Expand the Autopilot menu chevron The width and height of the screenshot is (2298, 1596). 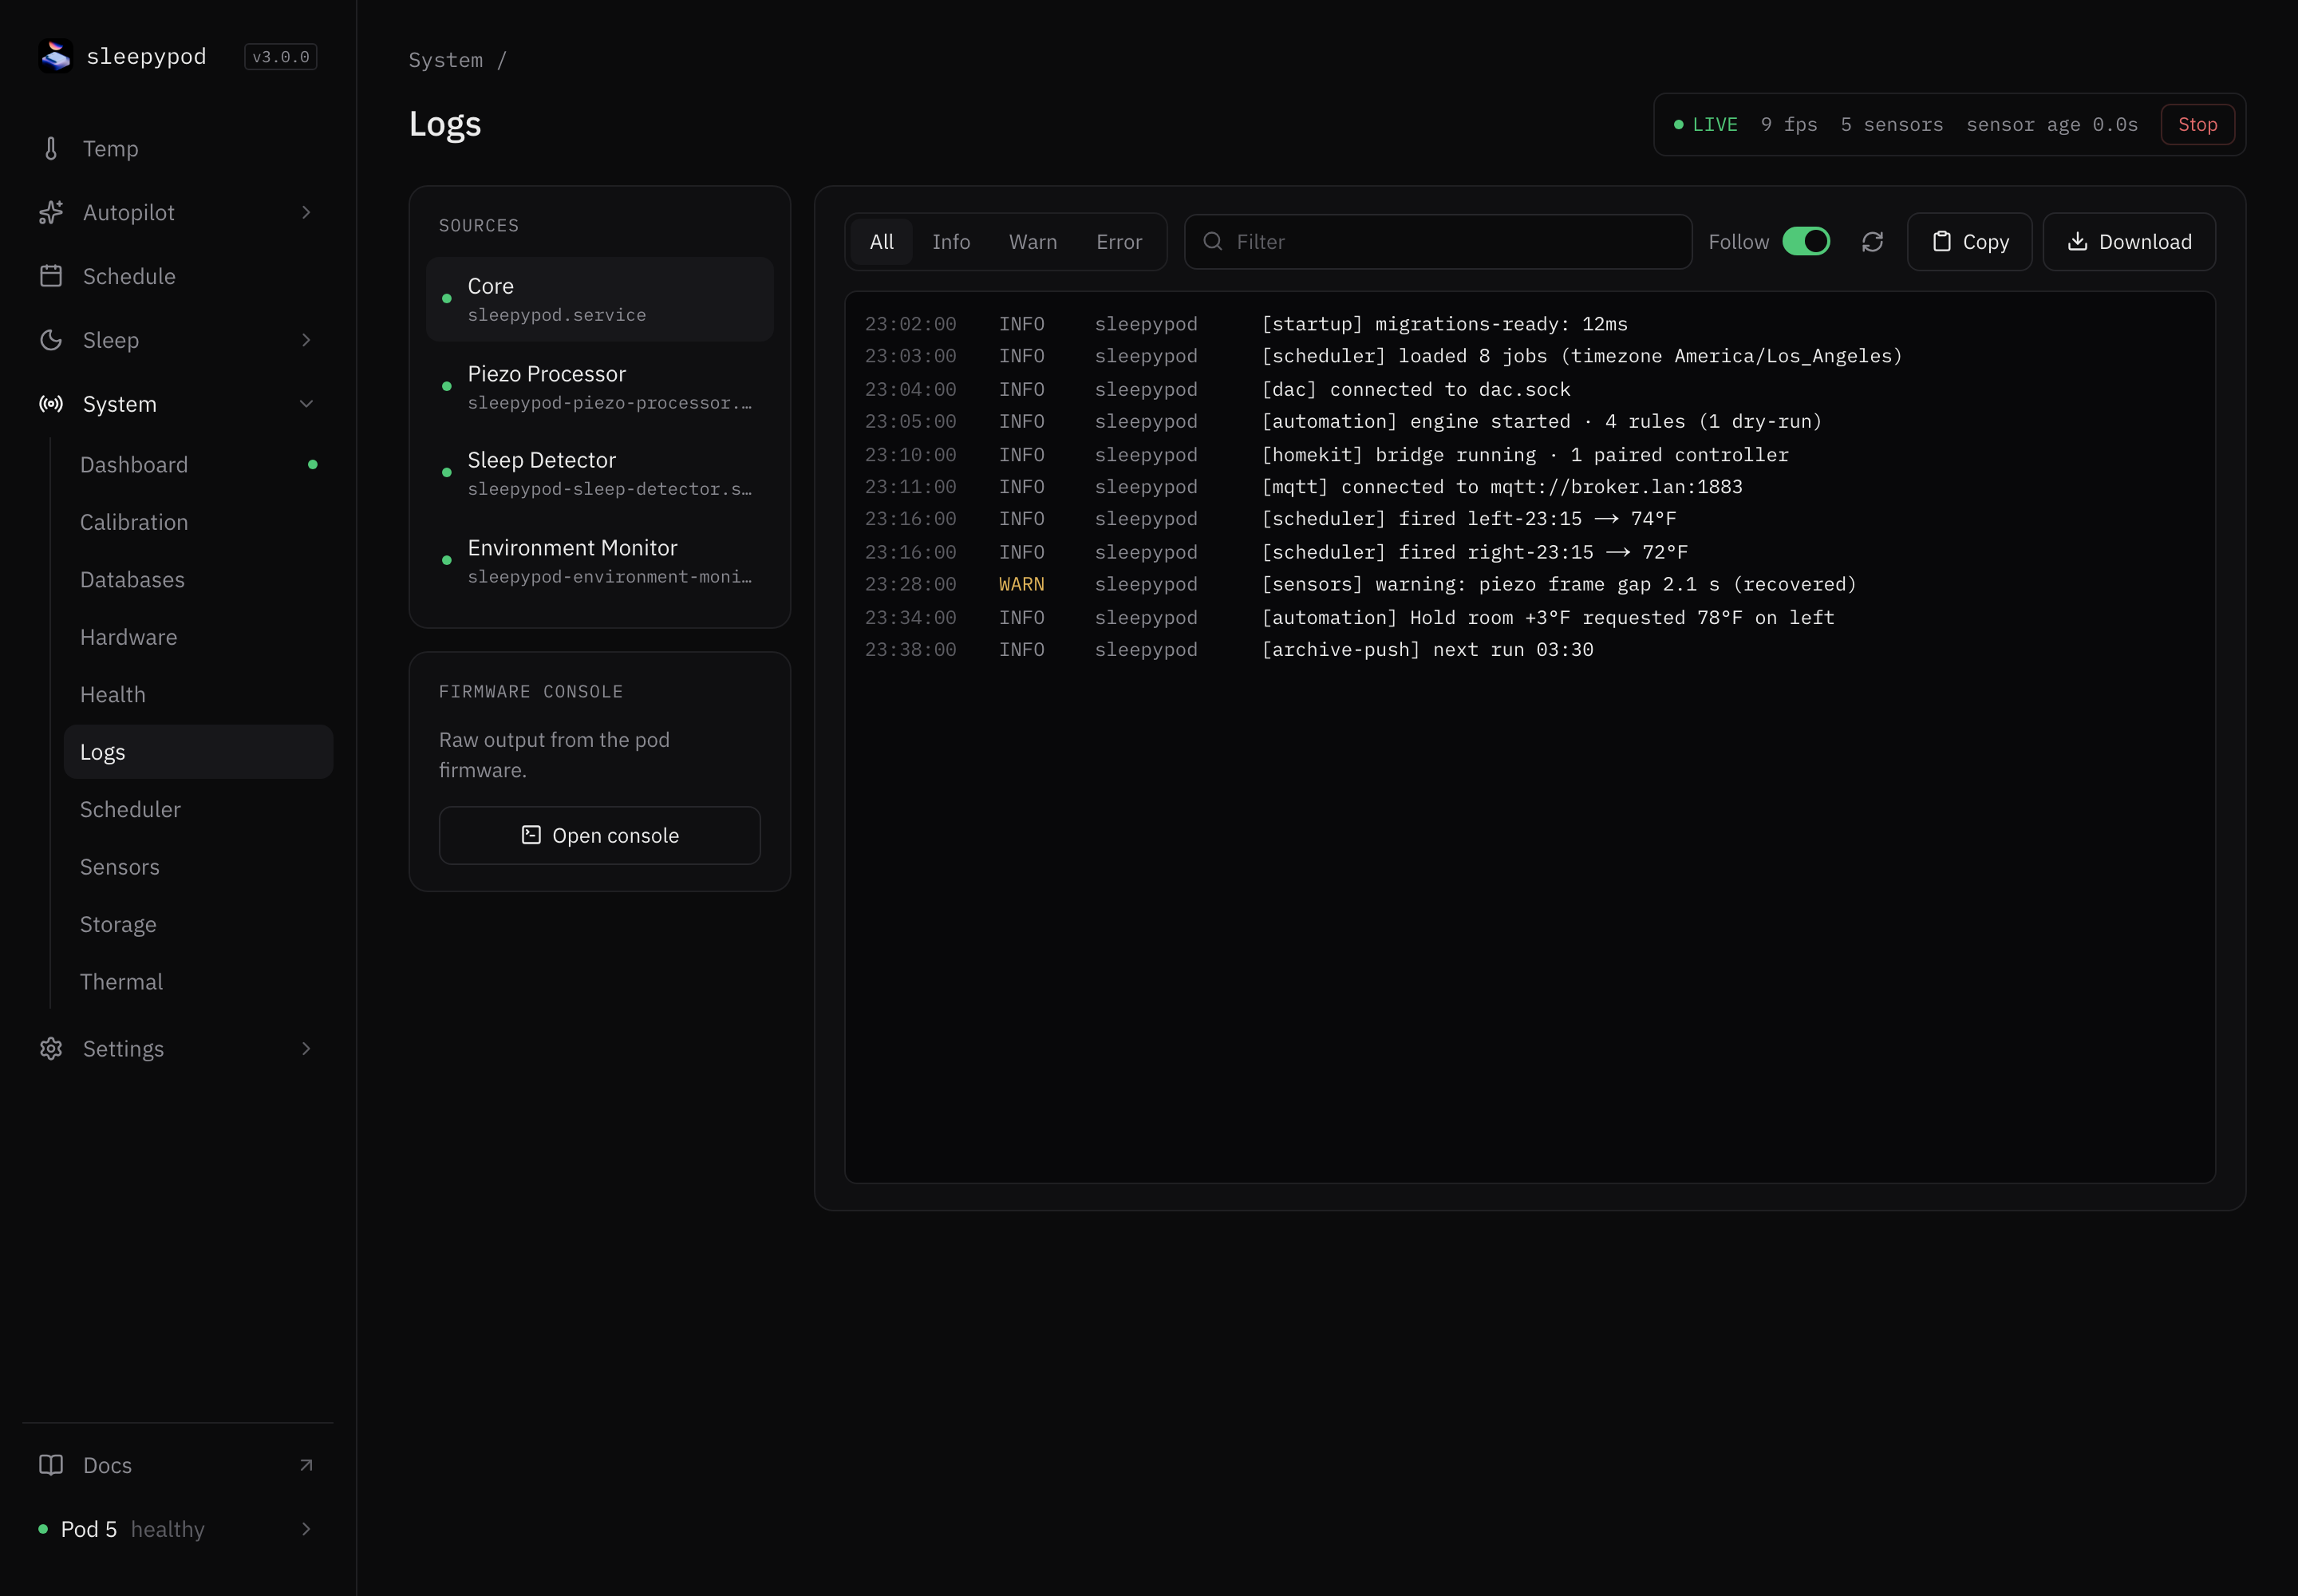[306, 212]
